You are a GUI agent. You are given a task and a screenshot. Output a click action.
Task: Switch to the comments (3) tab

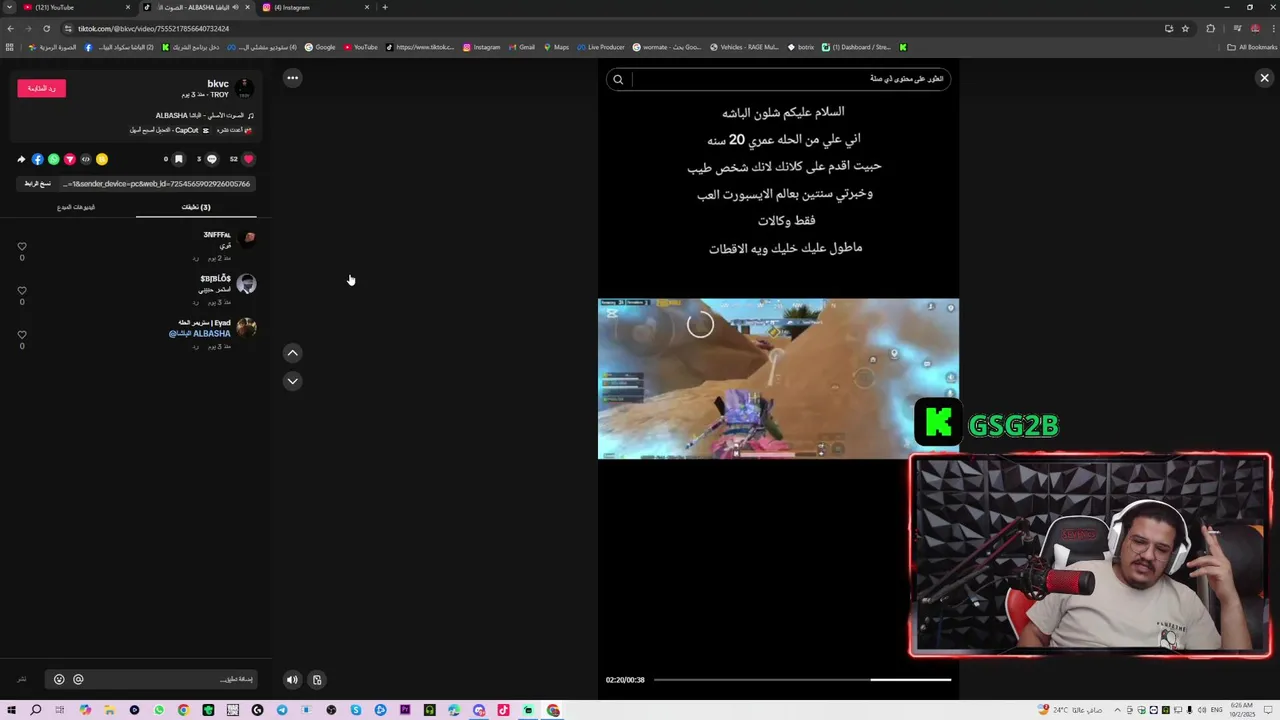pyautogui.click(x=196, y=207)
